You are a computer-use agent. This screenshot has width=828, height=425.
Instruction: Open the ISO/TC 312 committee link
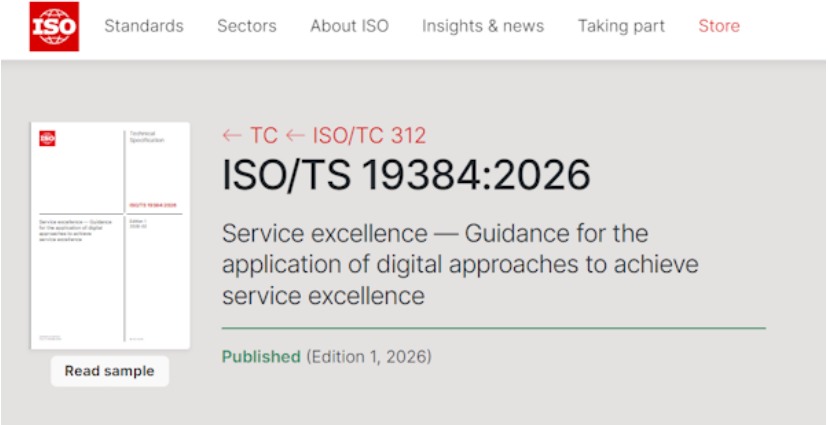(369, 136)
